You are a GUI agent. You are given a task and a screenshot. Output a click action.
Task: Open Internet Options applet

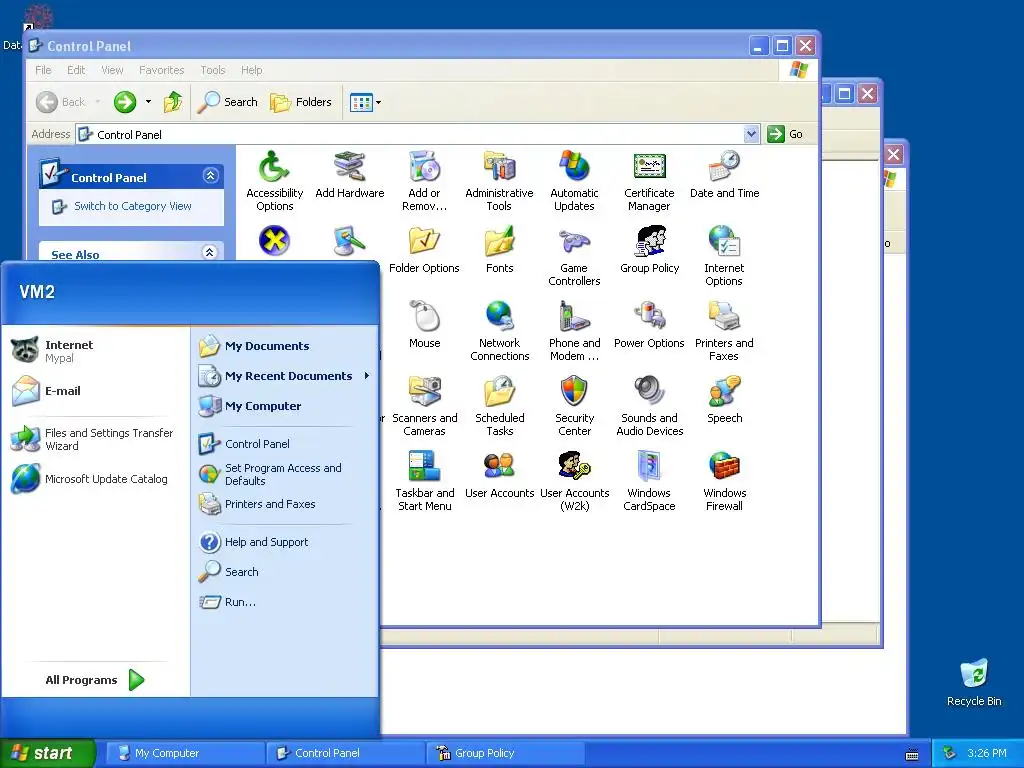pos(724,256)
